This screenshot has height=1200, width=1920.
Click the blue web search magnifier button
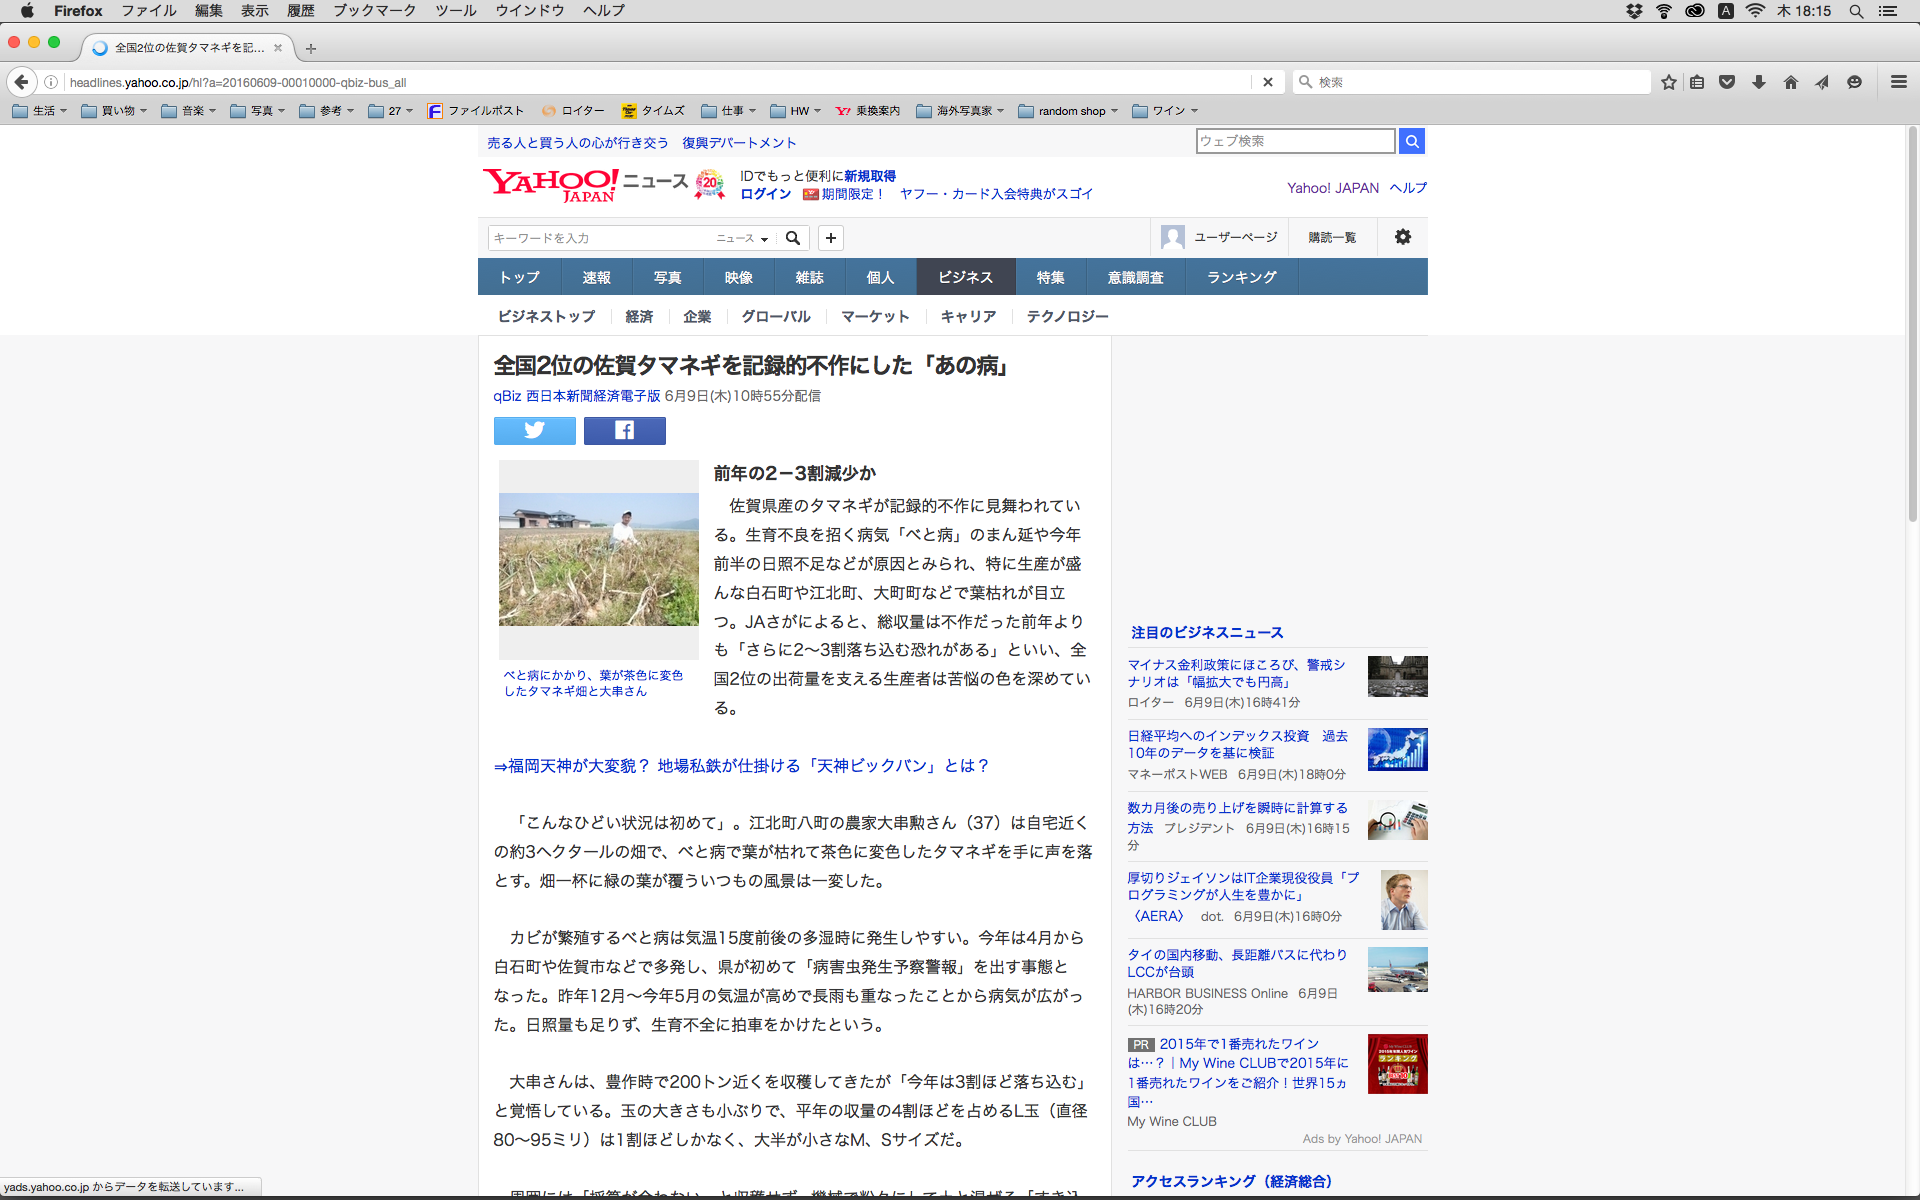1411,141
